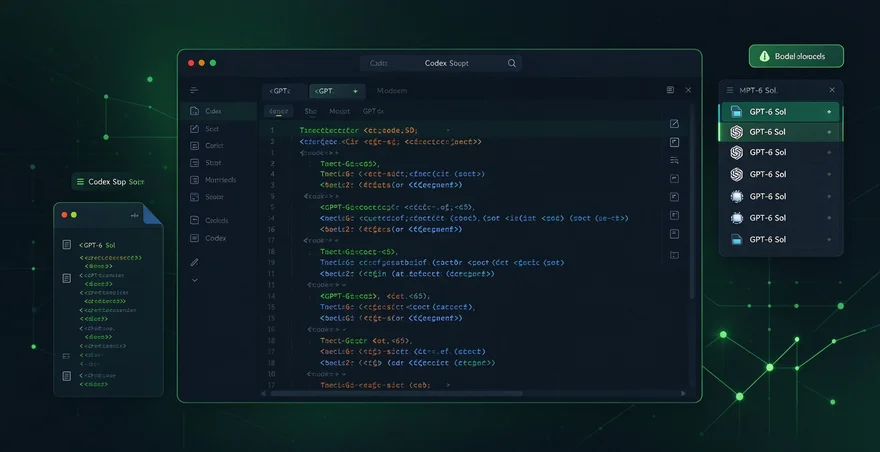
Task: Click the diamond icon on the first GPT-6 Sol row
Action: coord(829,112)
